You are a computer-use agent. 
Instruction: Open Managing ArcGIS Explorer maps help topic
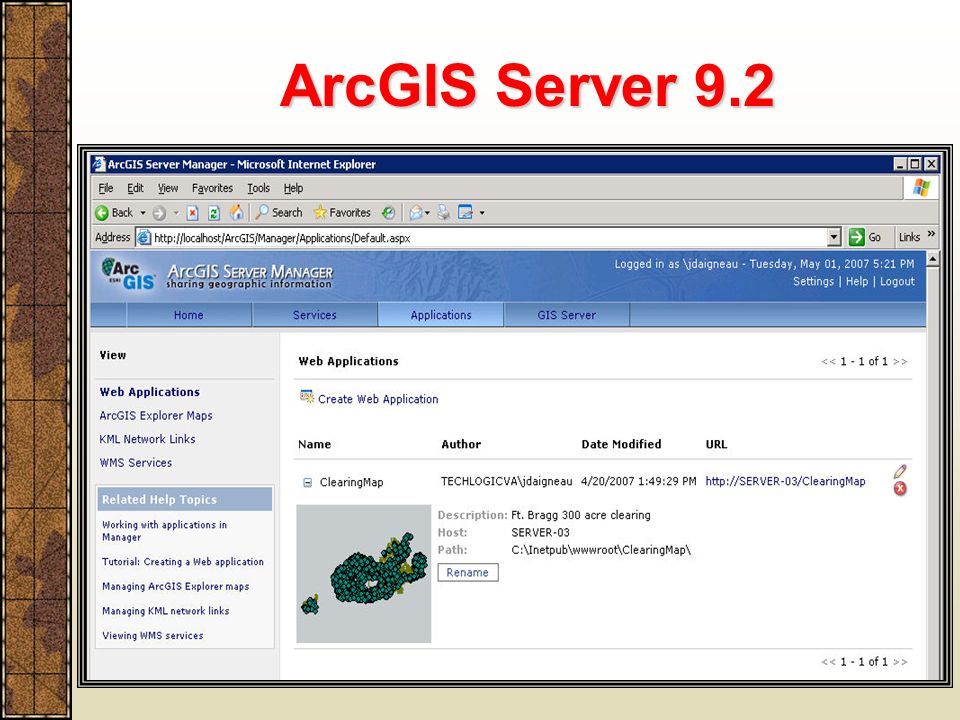click(175, 587)
